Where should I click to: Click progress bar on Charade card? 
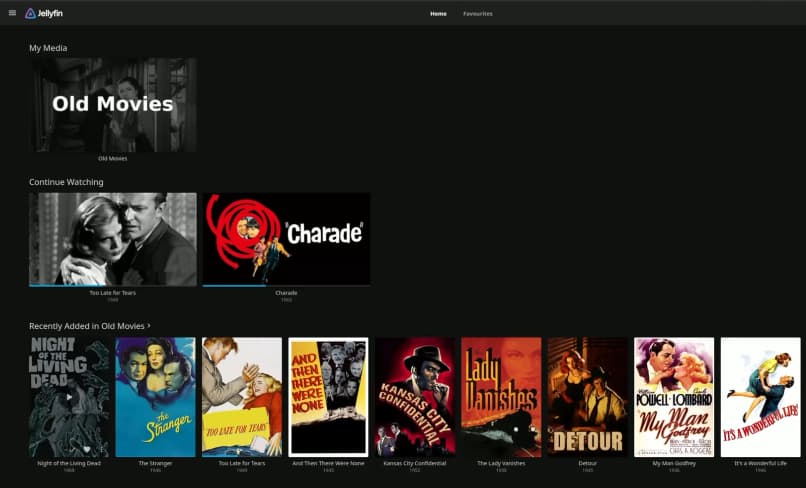click(286, 285)
